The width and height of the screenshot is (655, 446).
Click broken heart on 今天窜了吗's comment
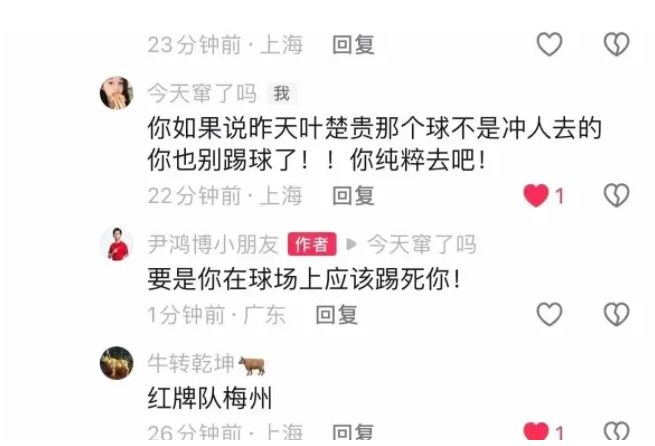click(617, 195)
